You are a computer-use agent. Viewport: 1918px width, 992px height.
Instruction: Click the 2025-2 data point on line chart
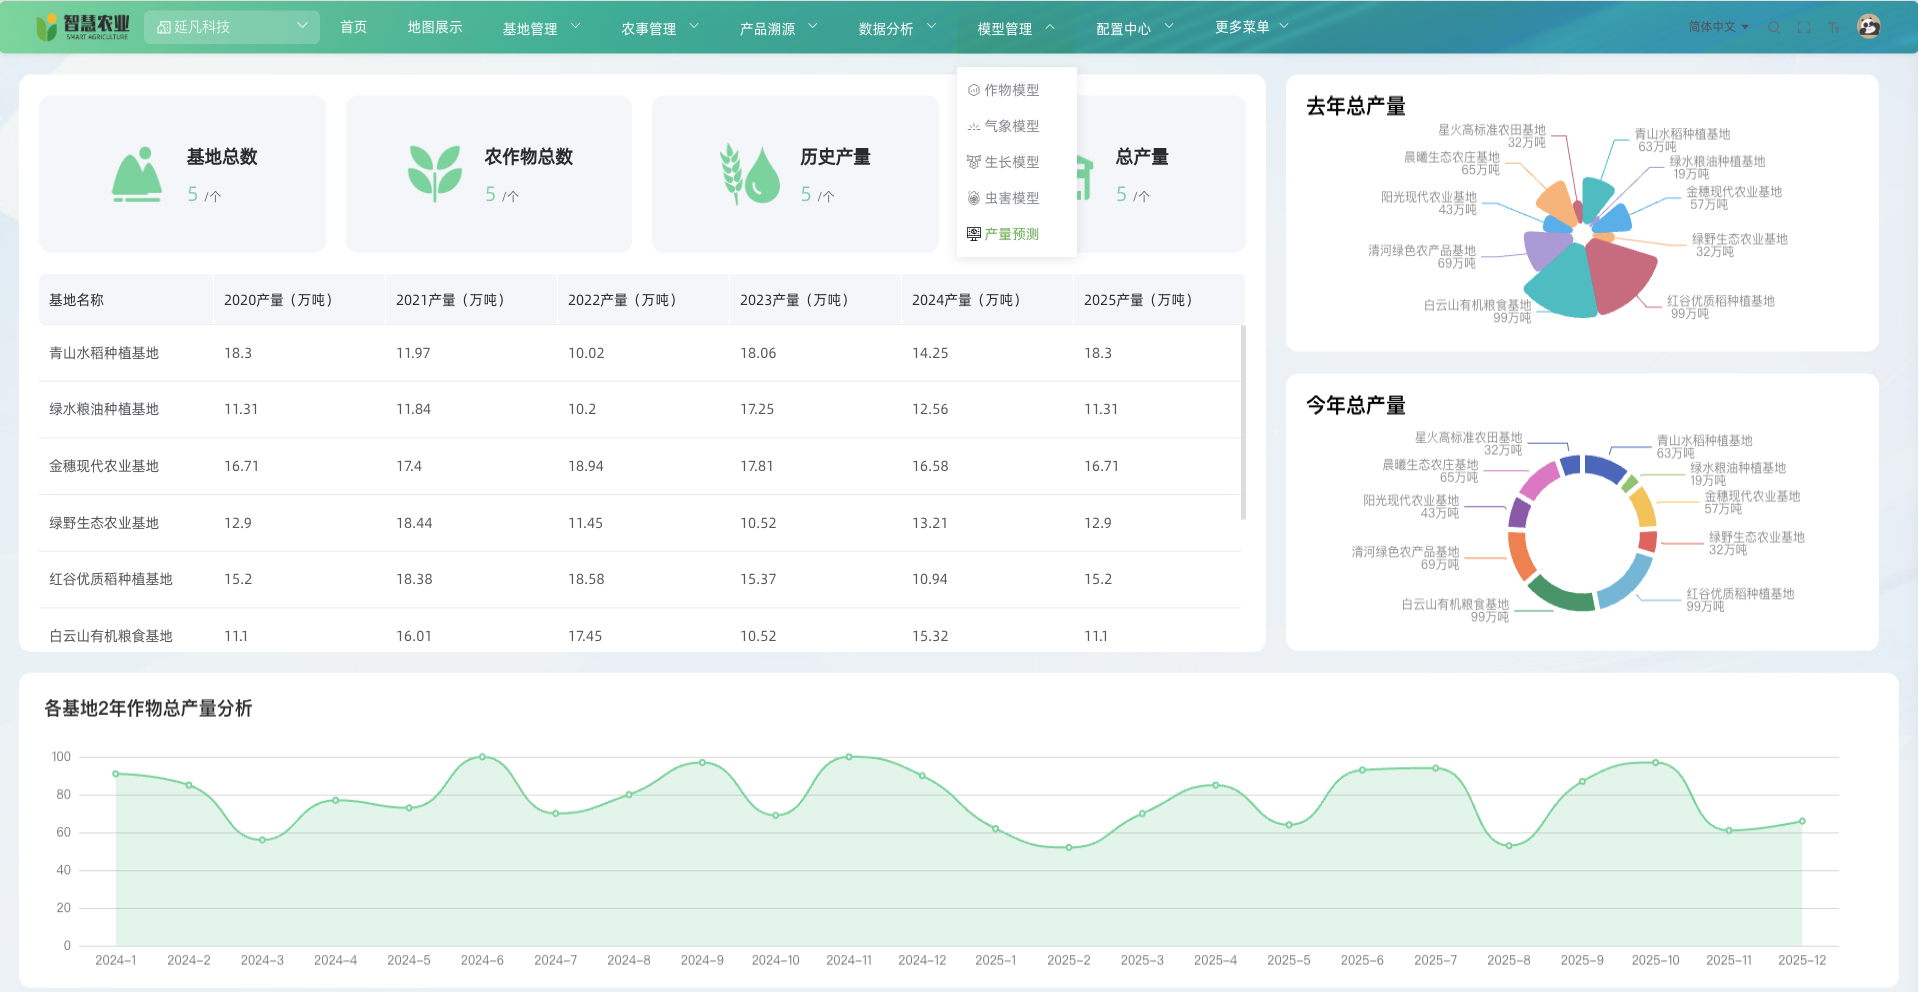coord(1069,847)
